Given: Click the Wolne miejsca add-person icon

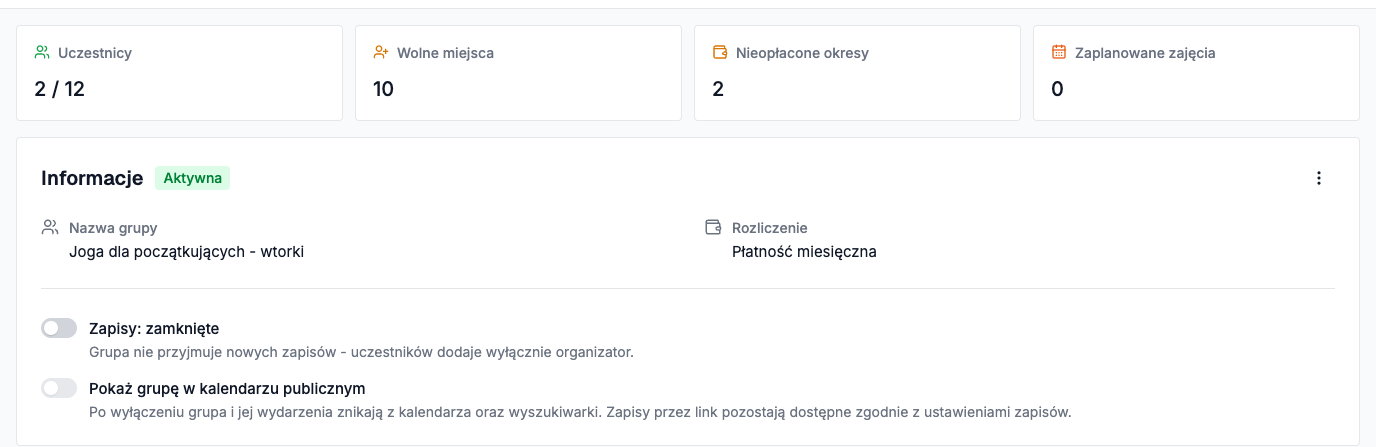Looking at the screenshot, I should [381, 52].
